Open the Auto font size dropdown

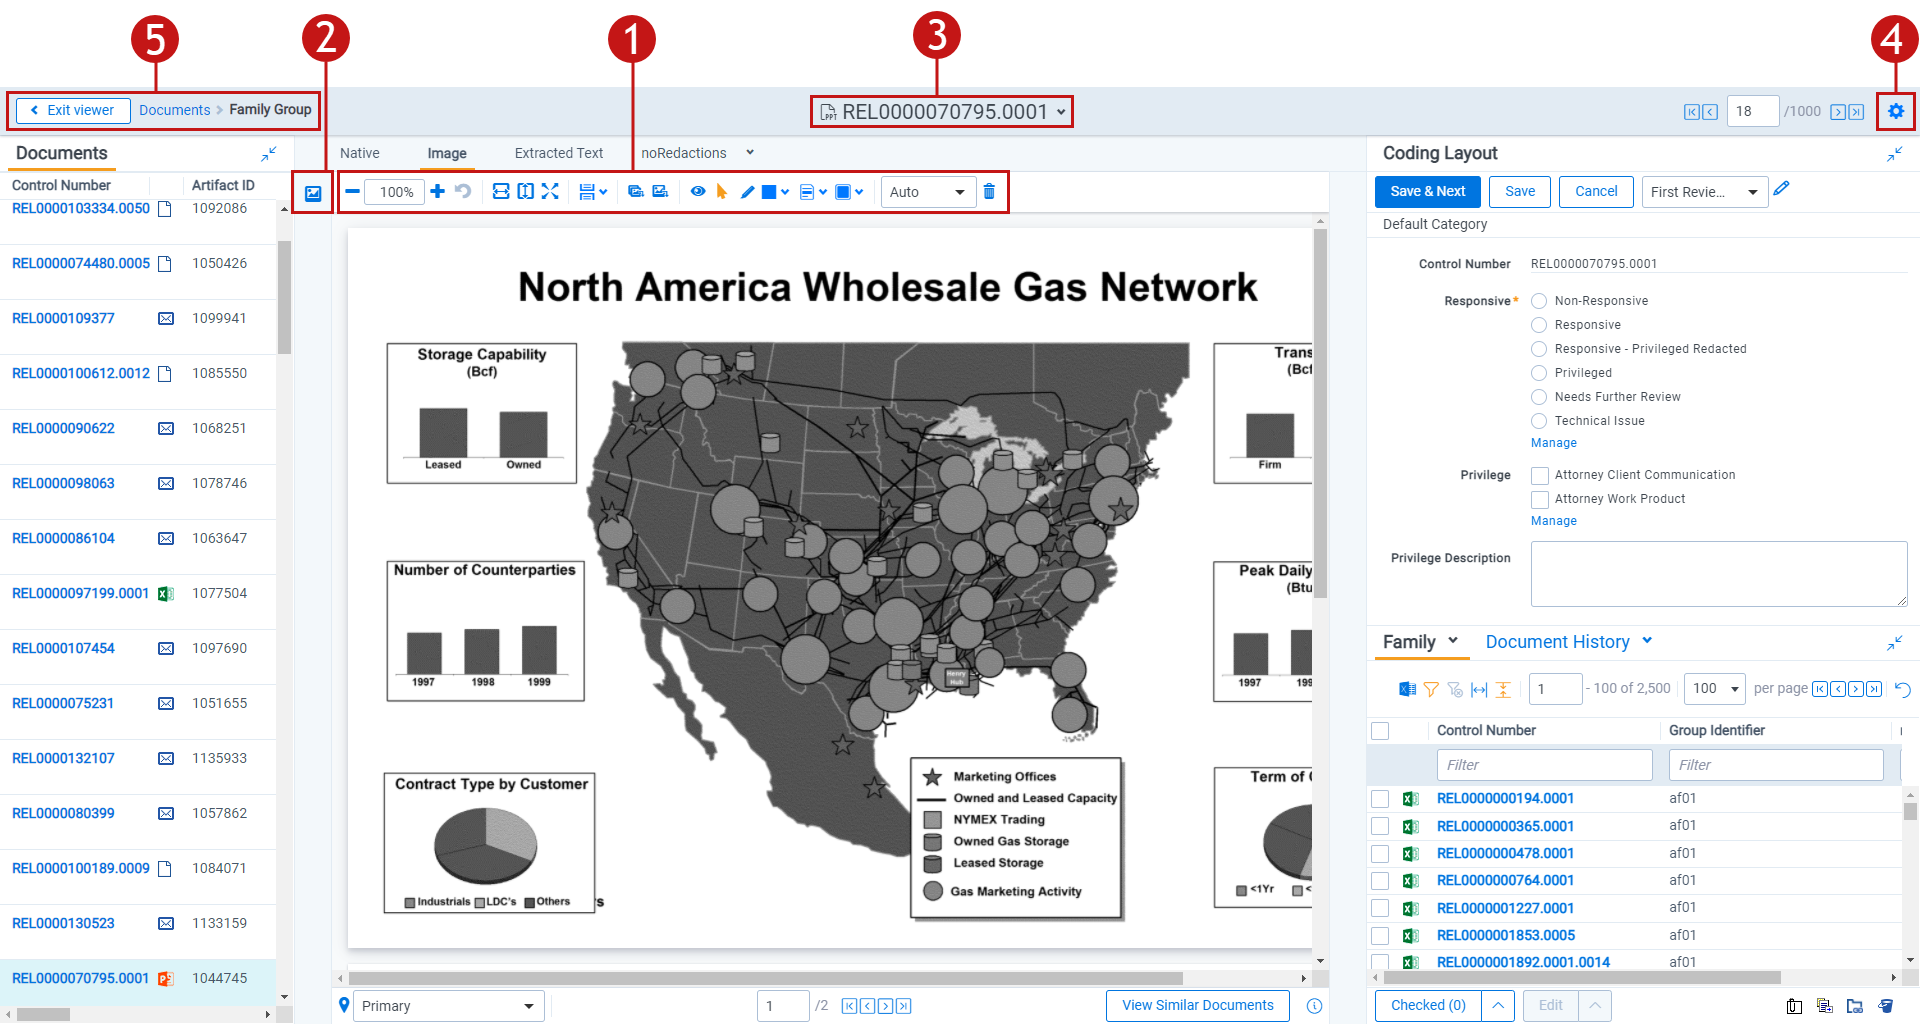click(927, 192)
